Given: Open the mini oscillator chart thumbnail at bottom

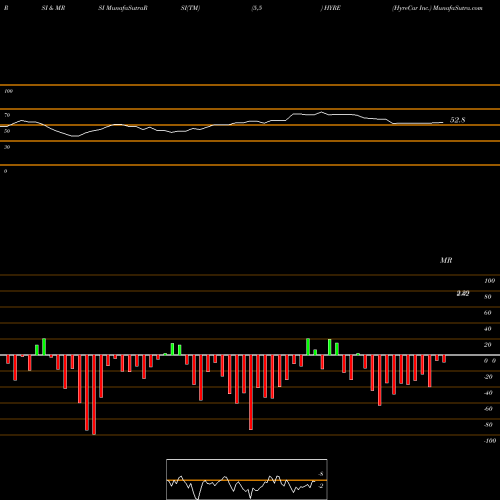Looking at the screenshot, I should pos(247,479).
